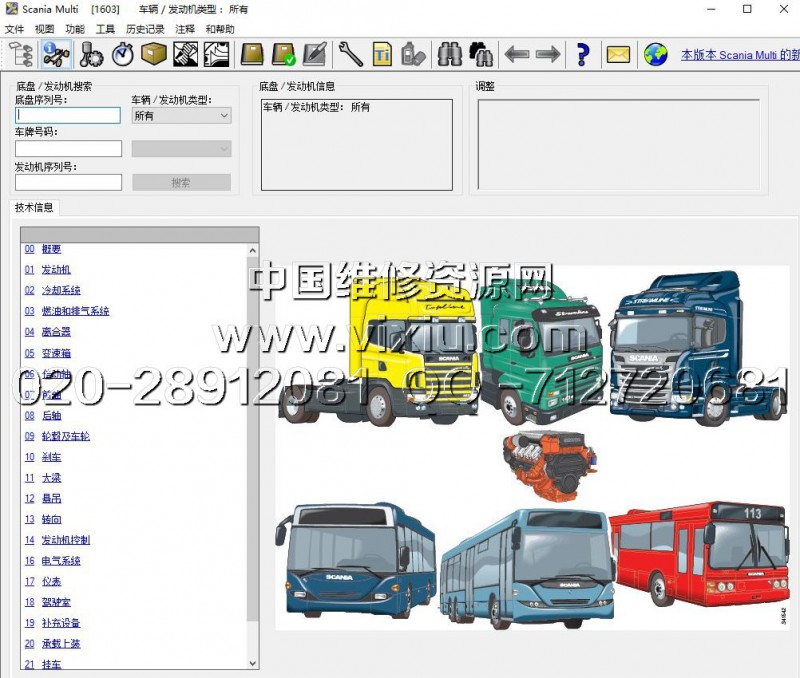The height and width of the screenshot is (678, 800).
Task: Open the 文件 menu
Action: coord(14,29)
